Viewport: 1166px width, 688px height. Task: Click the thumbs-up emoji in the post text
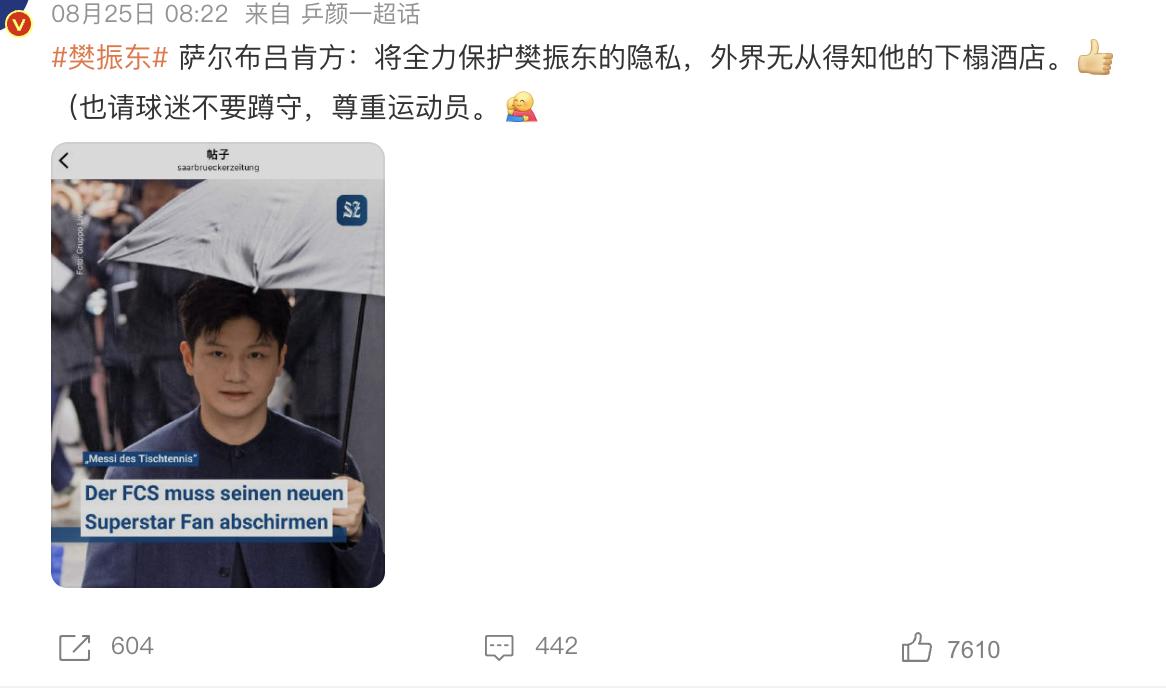tap(1095, 57)
